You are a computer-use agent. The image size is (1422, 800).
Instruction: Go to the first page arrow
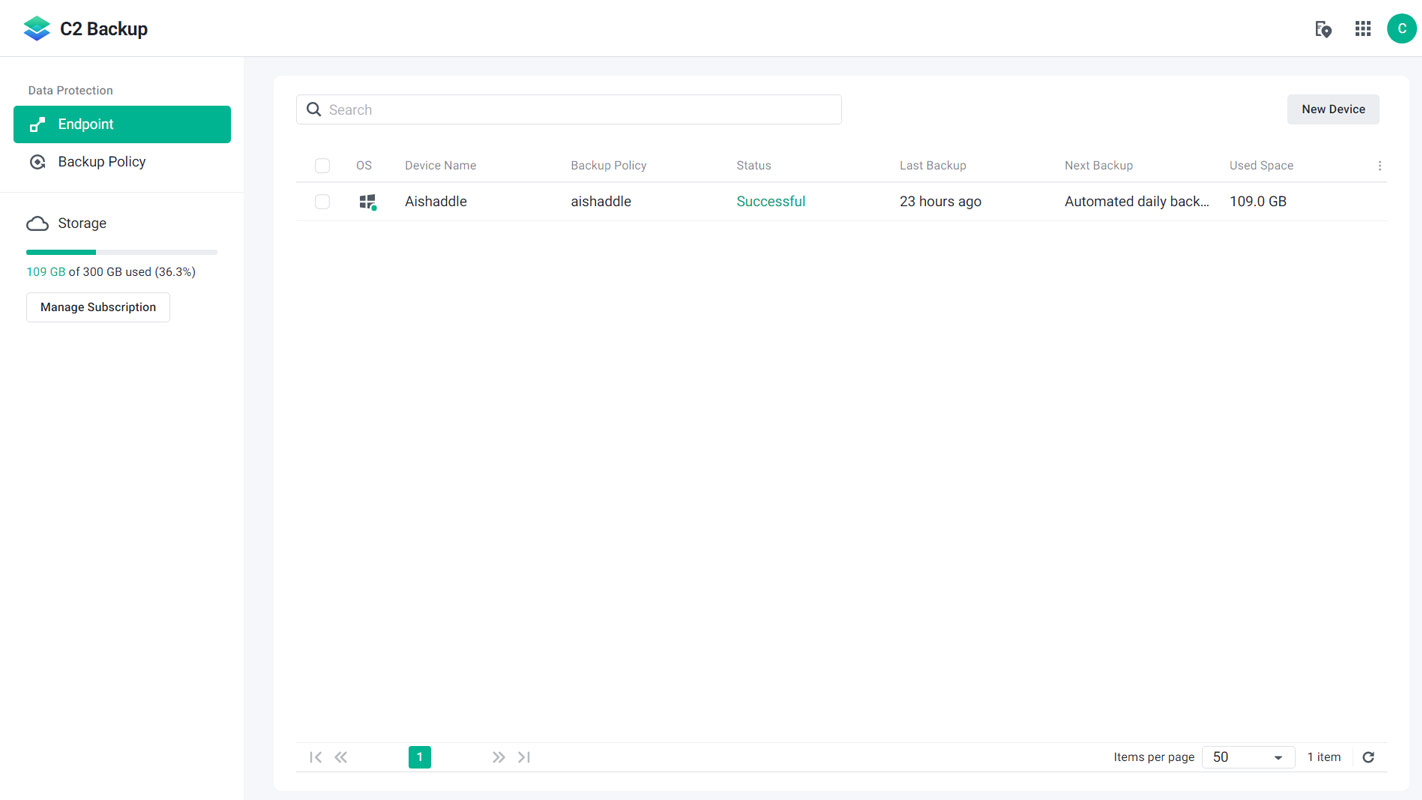pos(316,758)
